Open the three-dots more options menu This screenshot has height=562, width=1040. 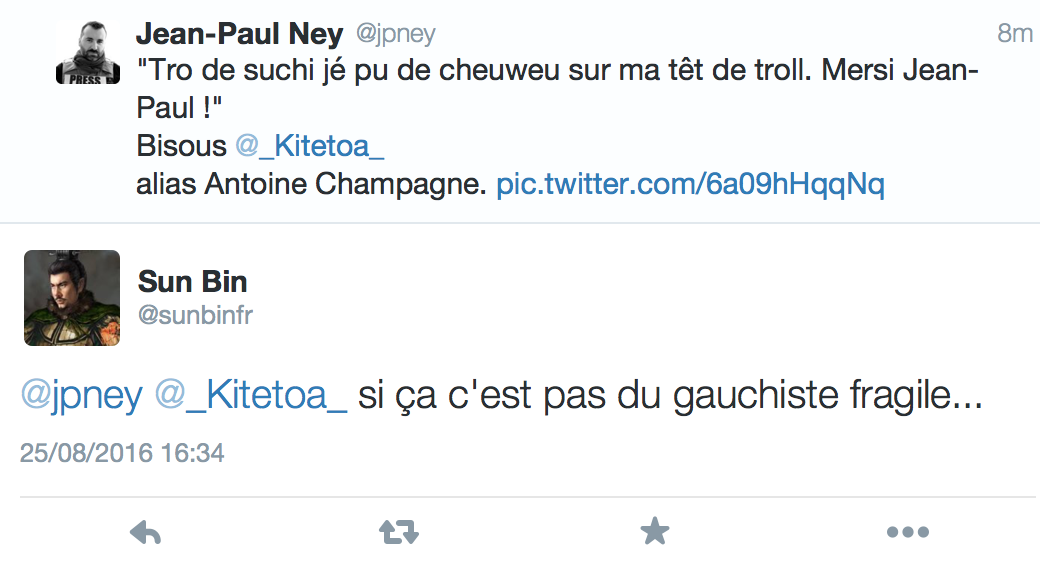[x=907, y=532]
